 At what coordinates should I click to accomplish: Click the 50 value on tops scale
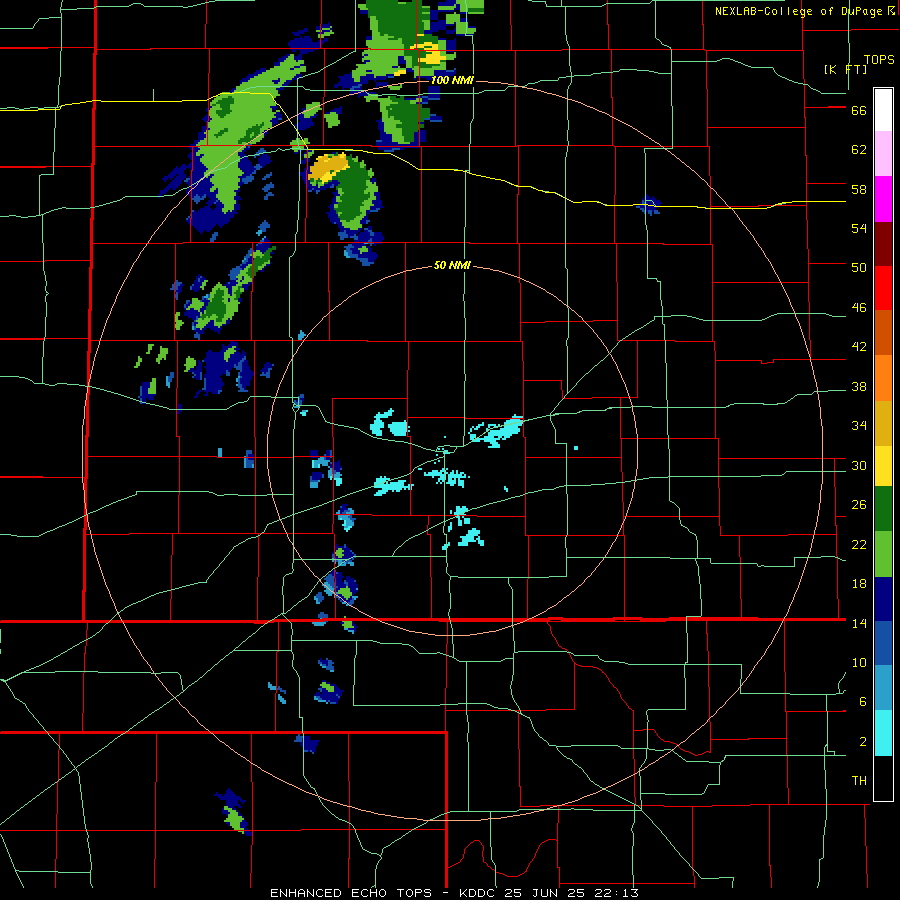coord(859,268)
